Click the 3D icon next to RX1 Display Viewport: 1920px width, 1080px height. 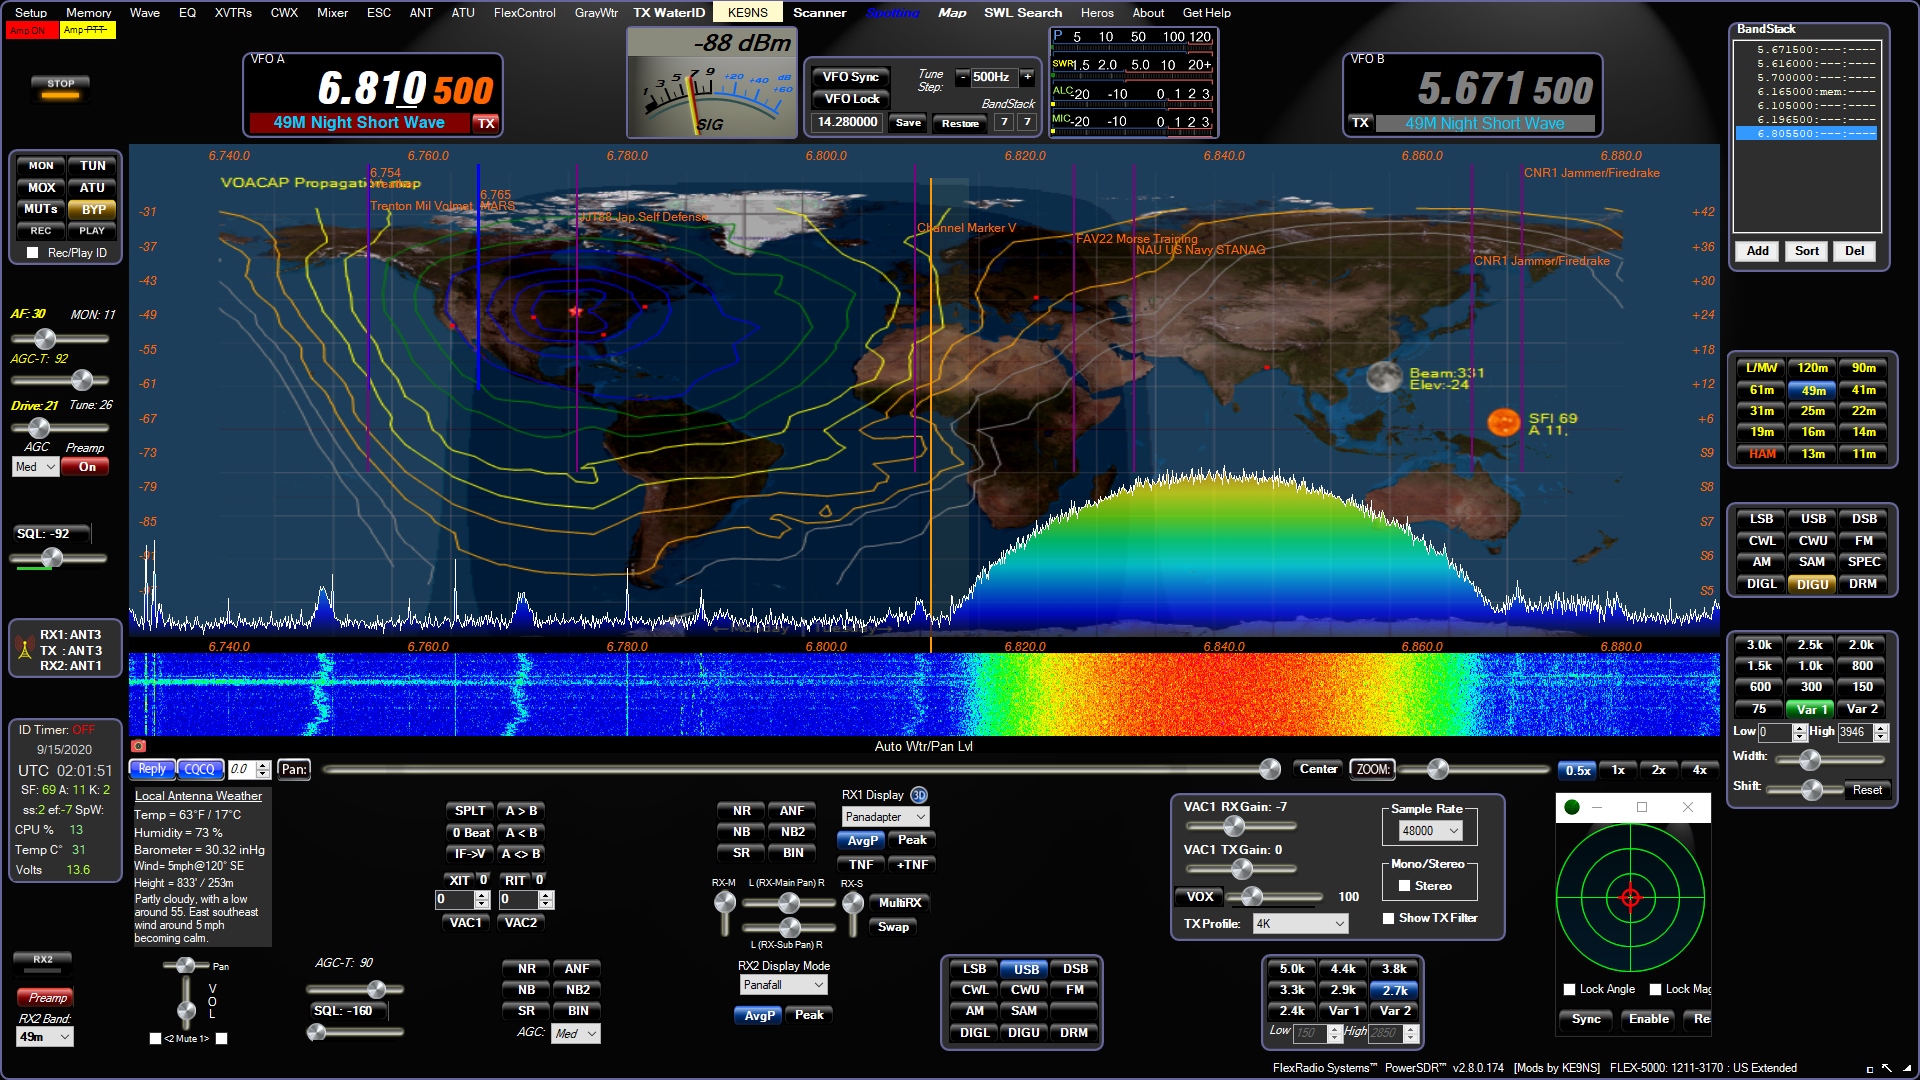(919, 795)
